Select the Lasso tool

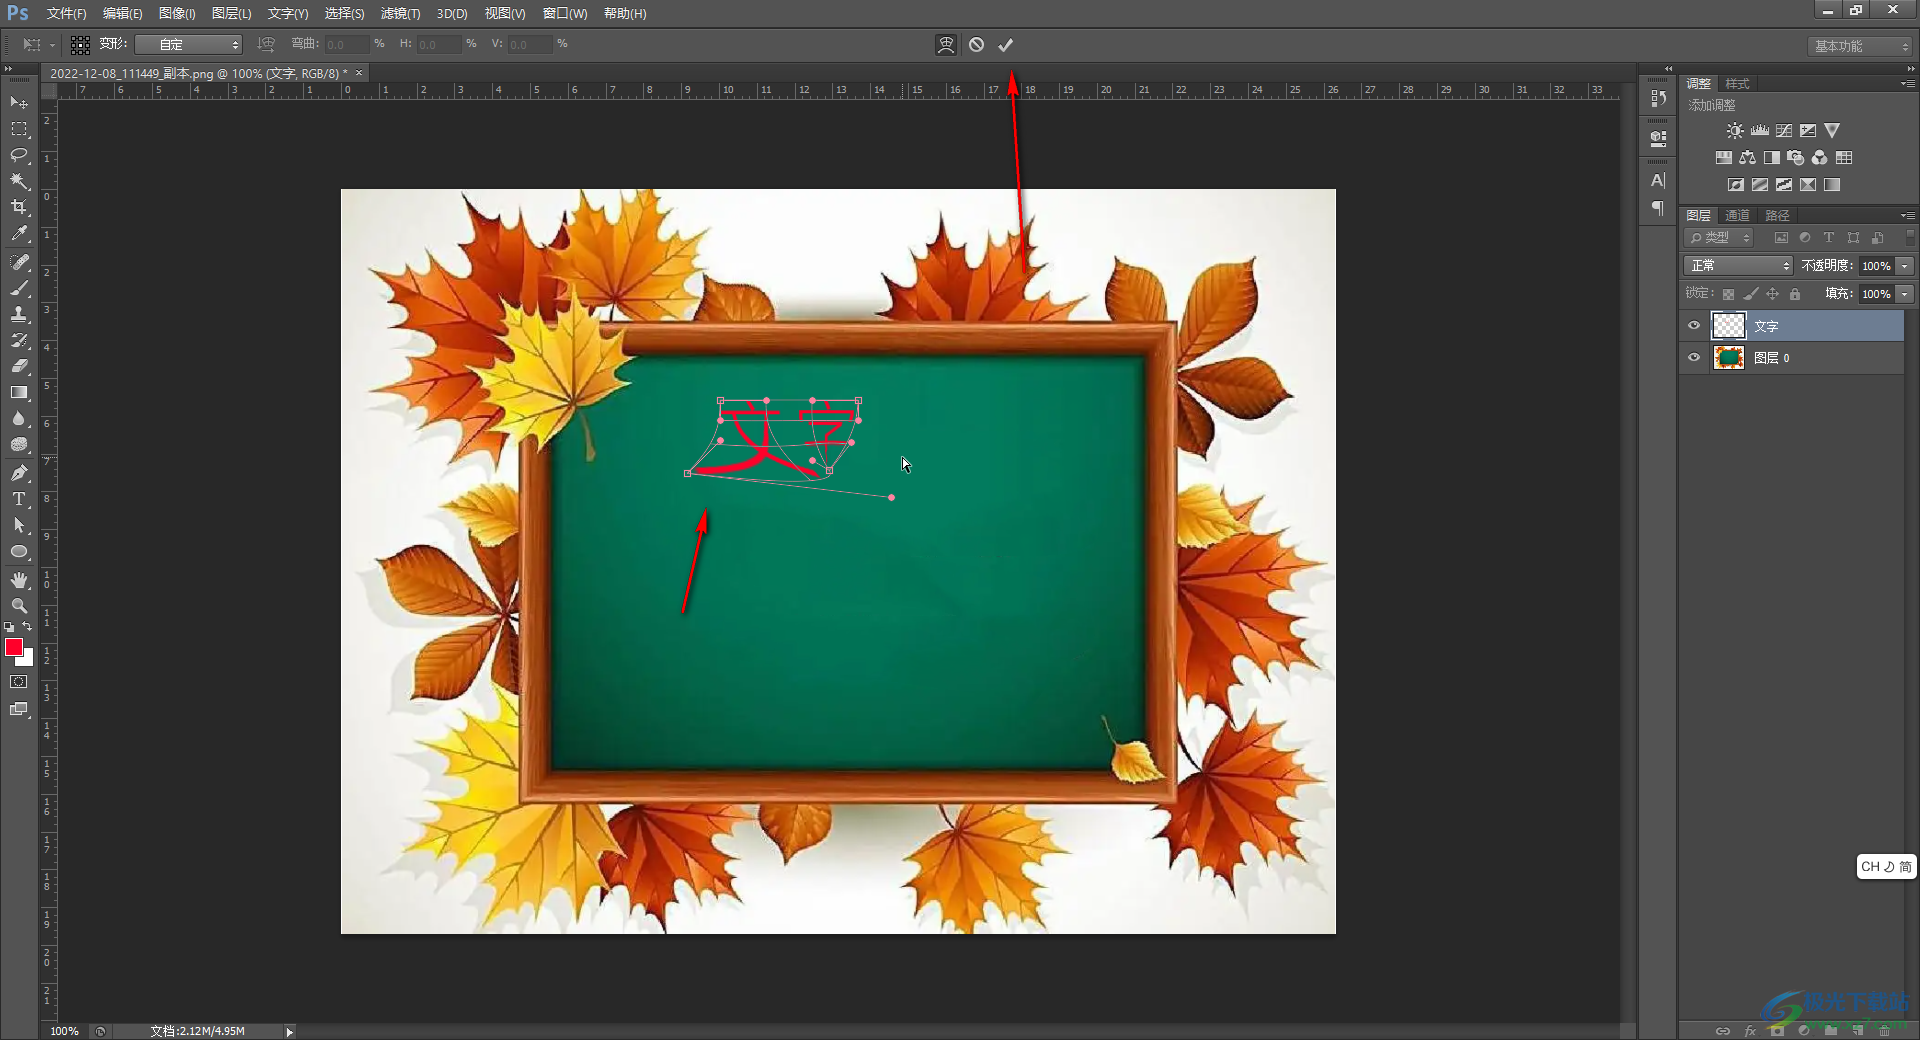(x=19, y=155)
